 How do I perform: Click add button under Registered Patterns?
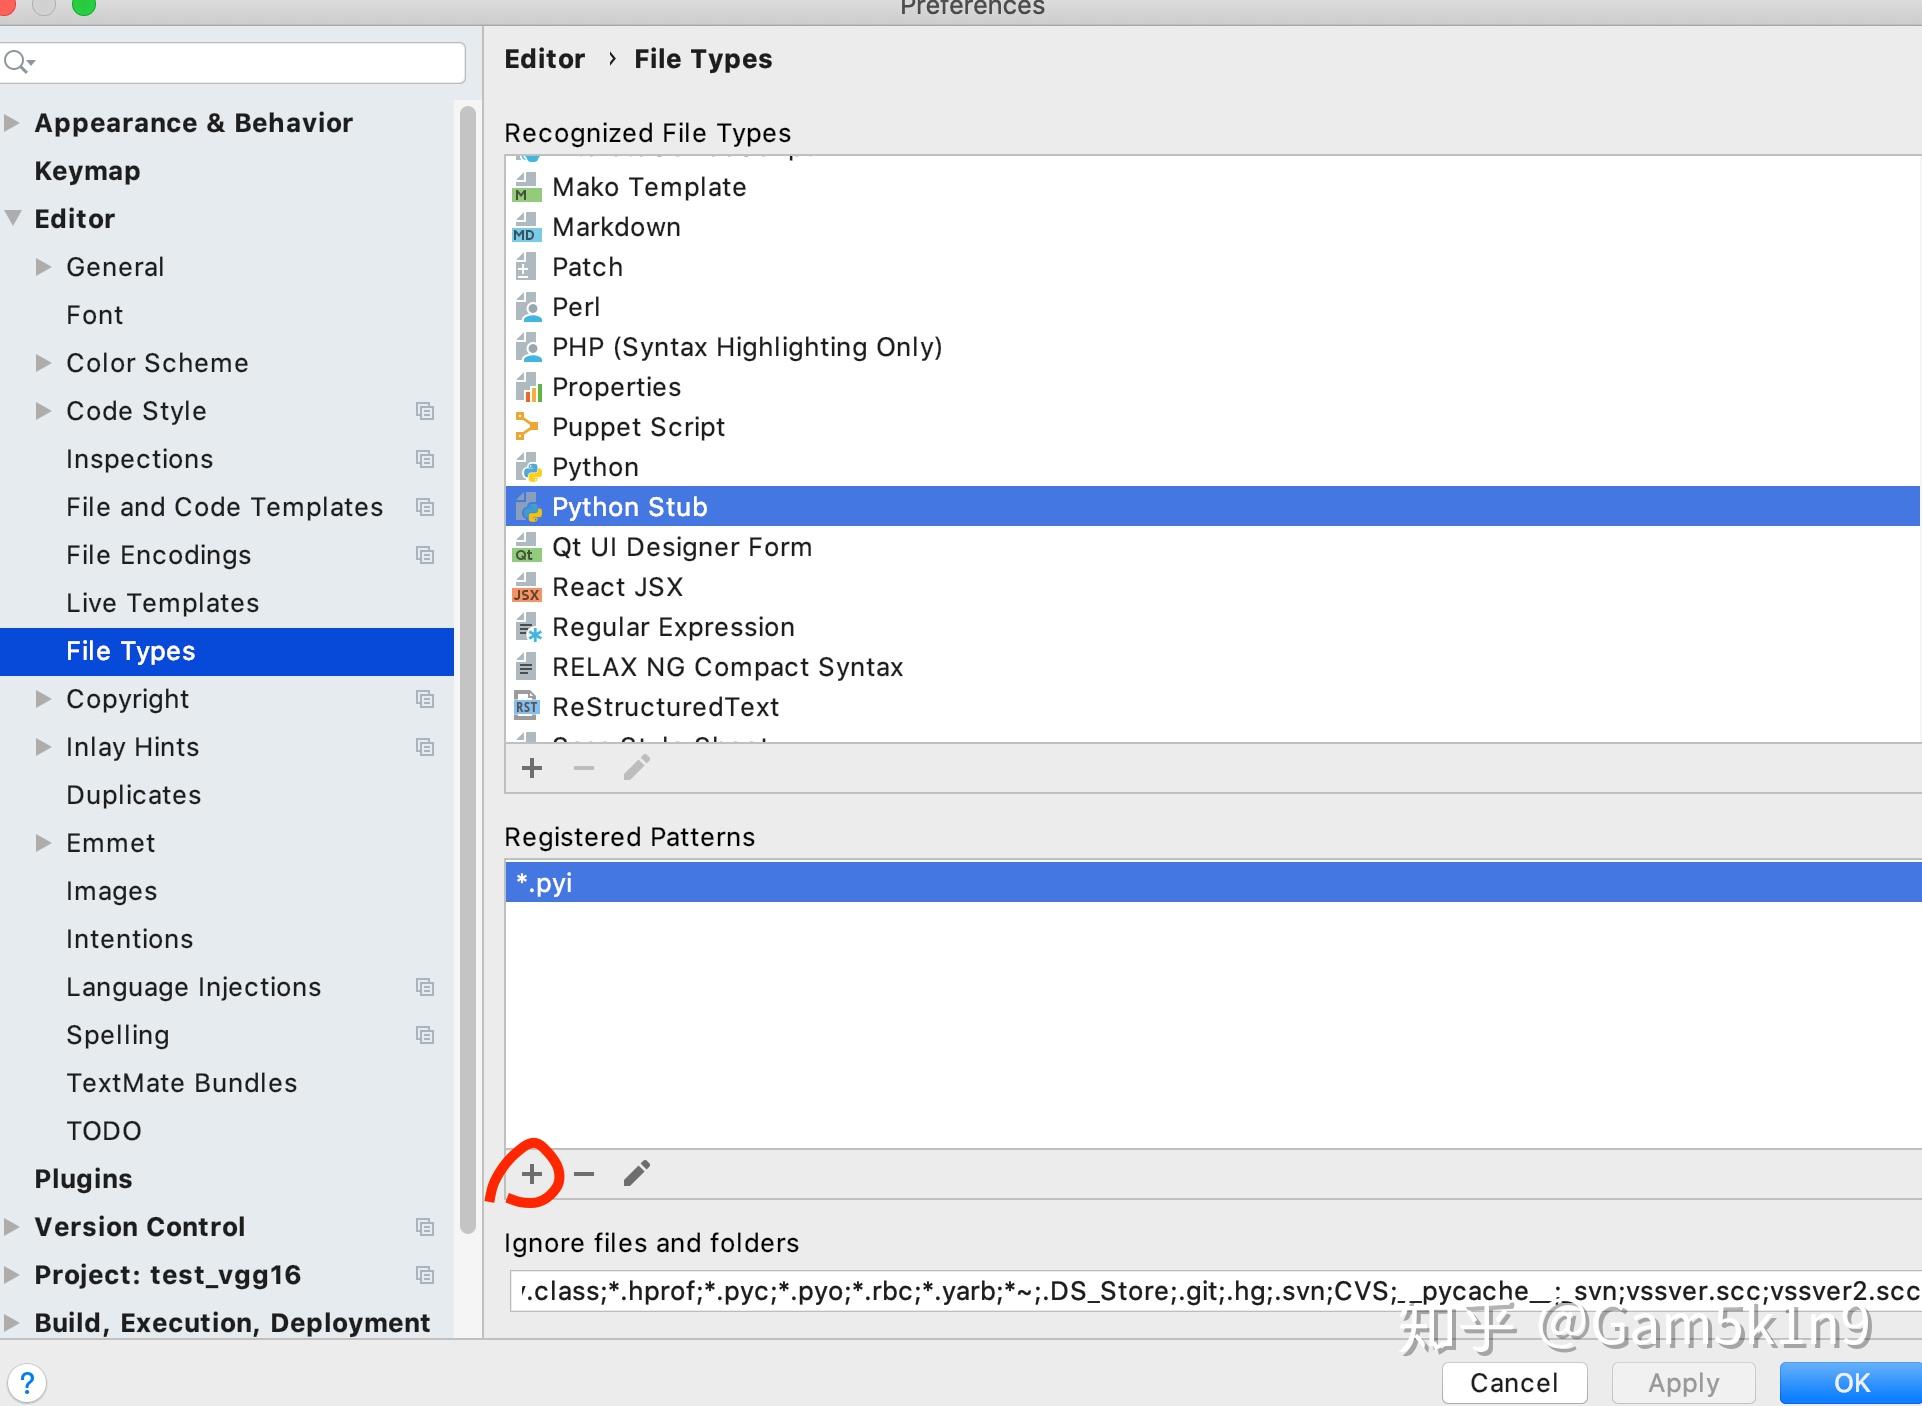[532, 1174]
